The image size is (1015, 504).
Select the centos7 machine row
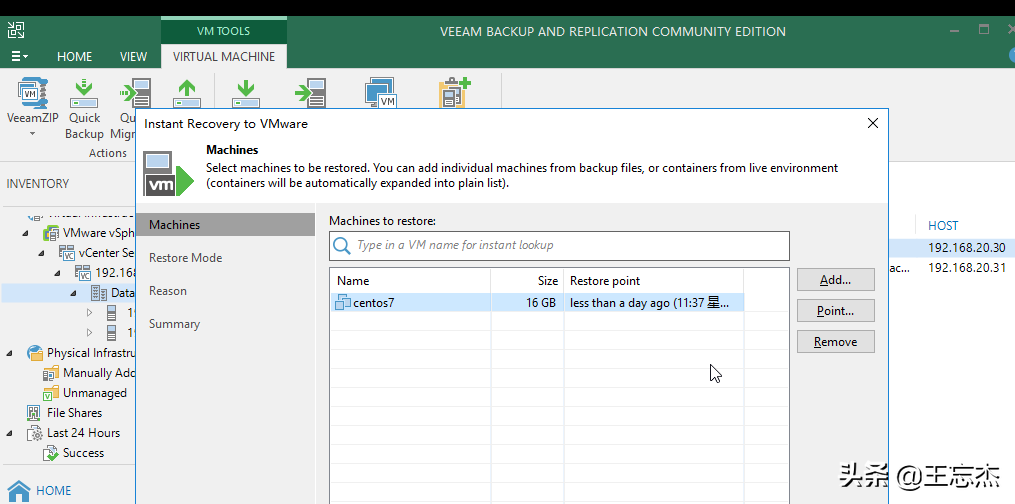click(537, 302)
